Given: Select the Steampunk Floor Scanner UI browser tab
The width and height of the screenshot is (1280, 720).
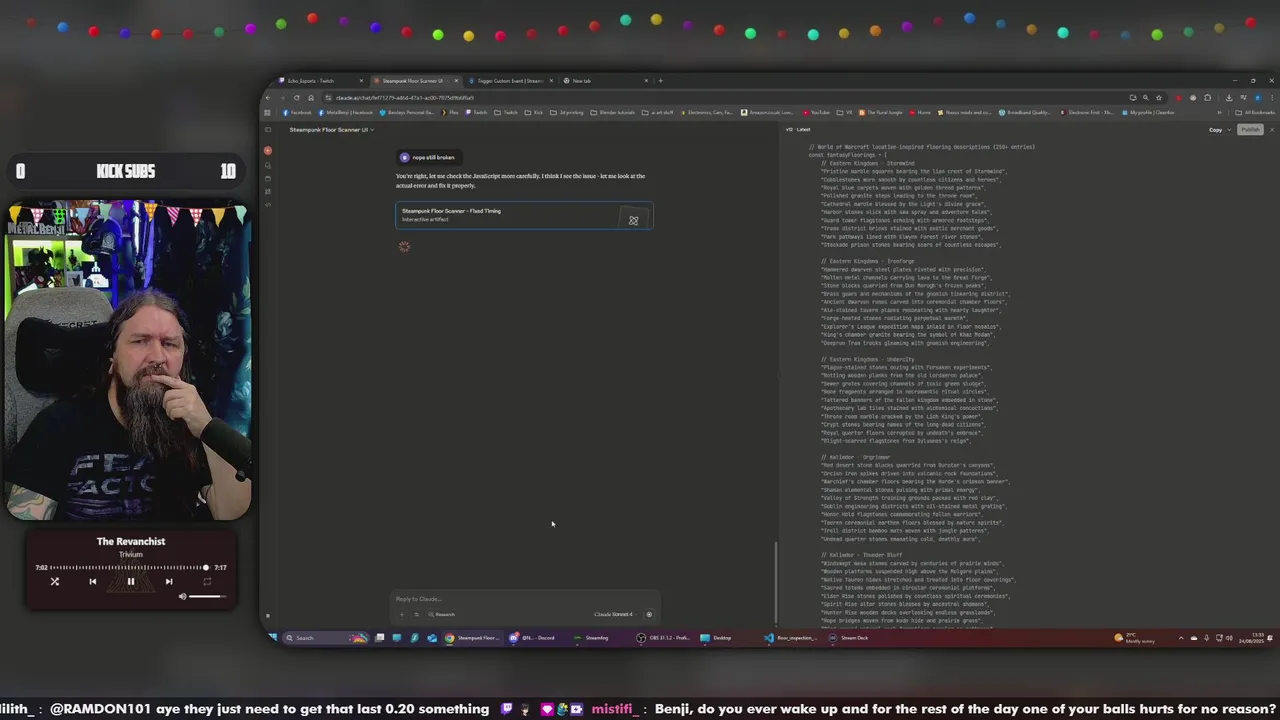Looking at the screenshot, I should 415,80.
